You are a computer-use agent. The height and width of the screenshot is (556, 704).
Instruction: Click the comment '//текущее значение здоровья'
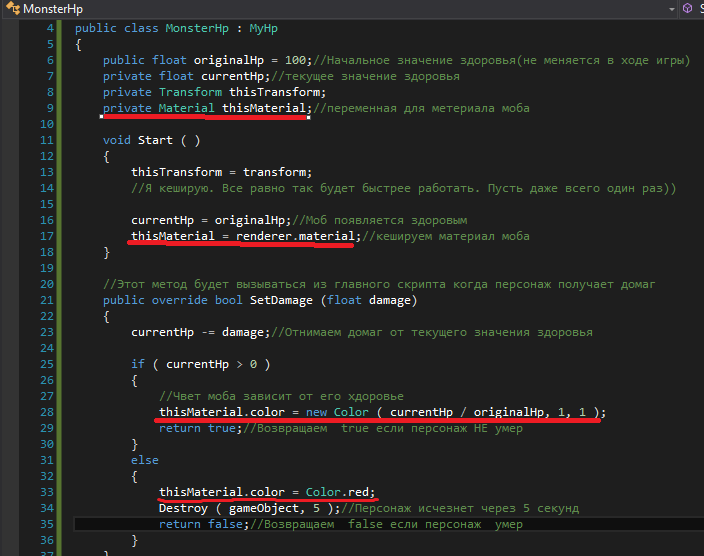365,76
